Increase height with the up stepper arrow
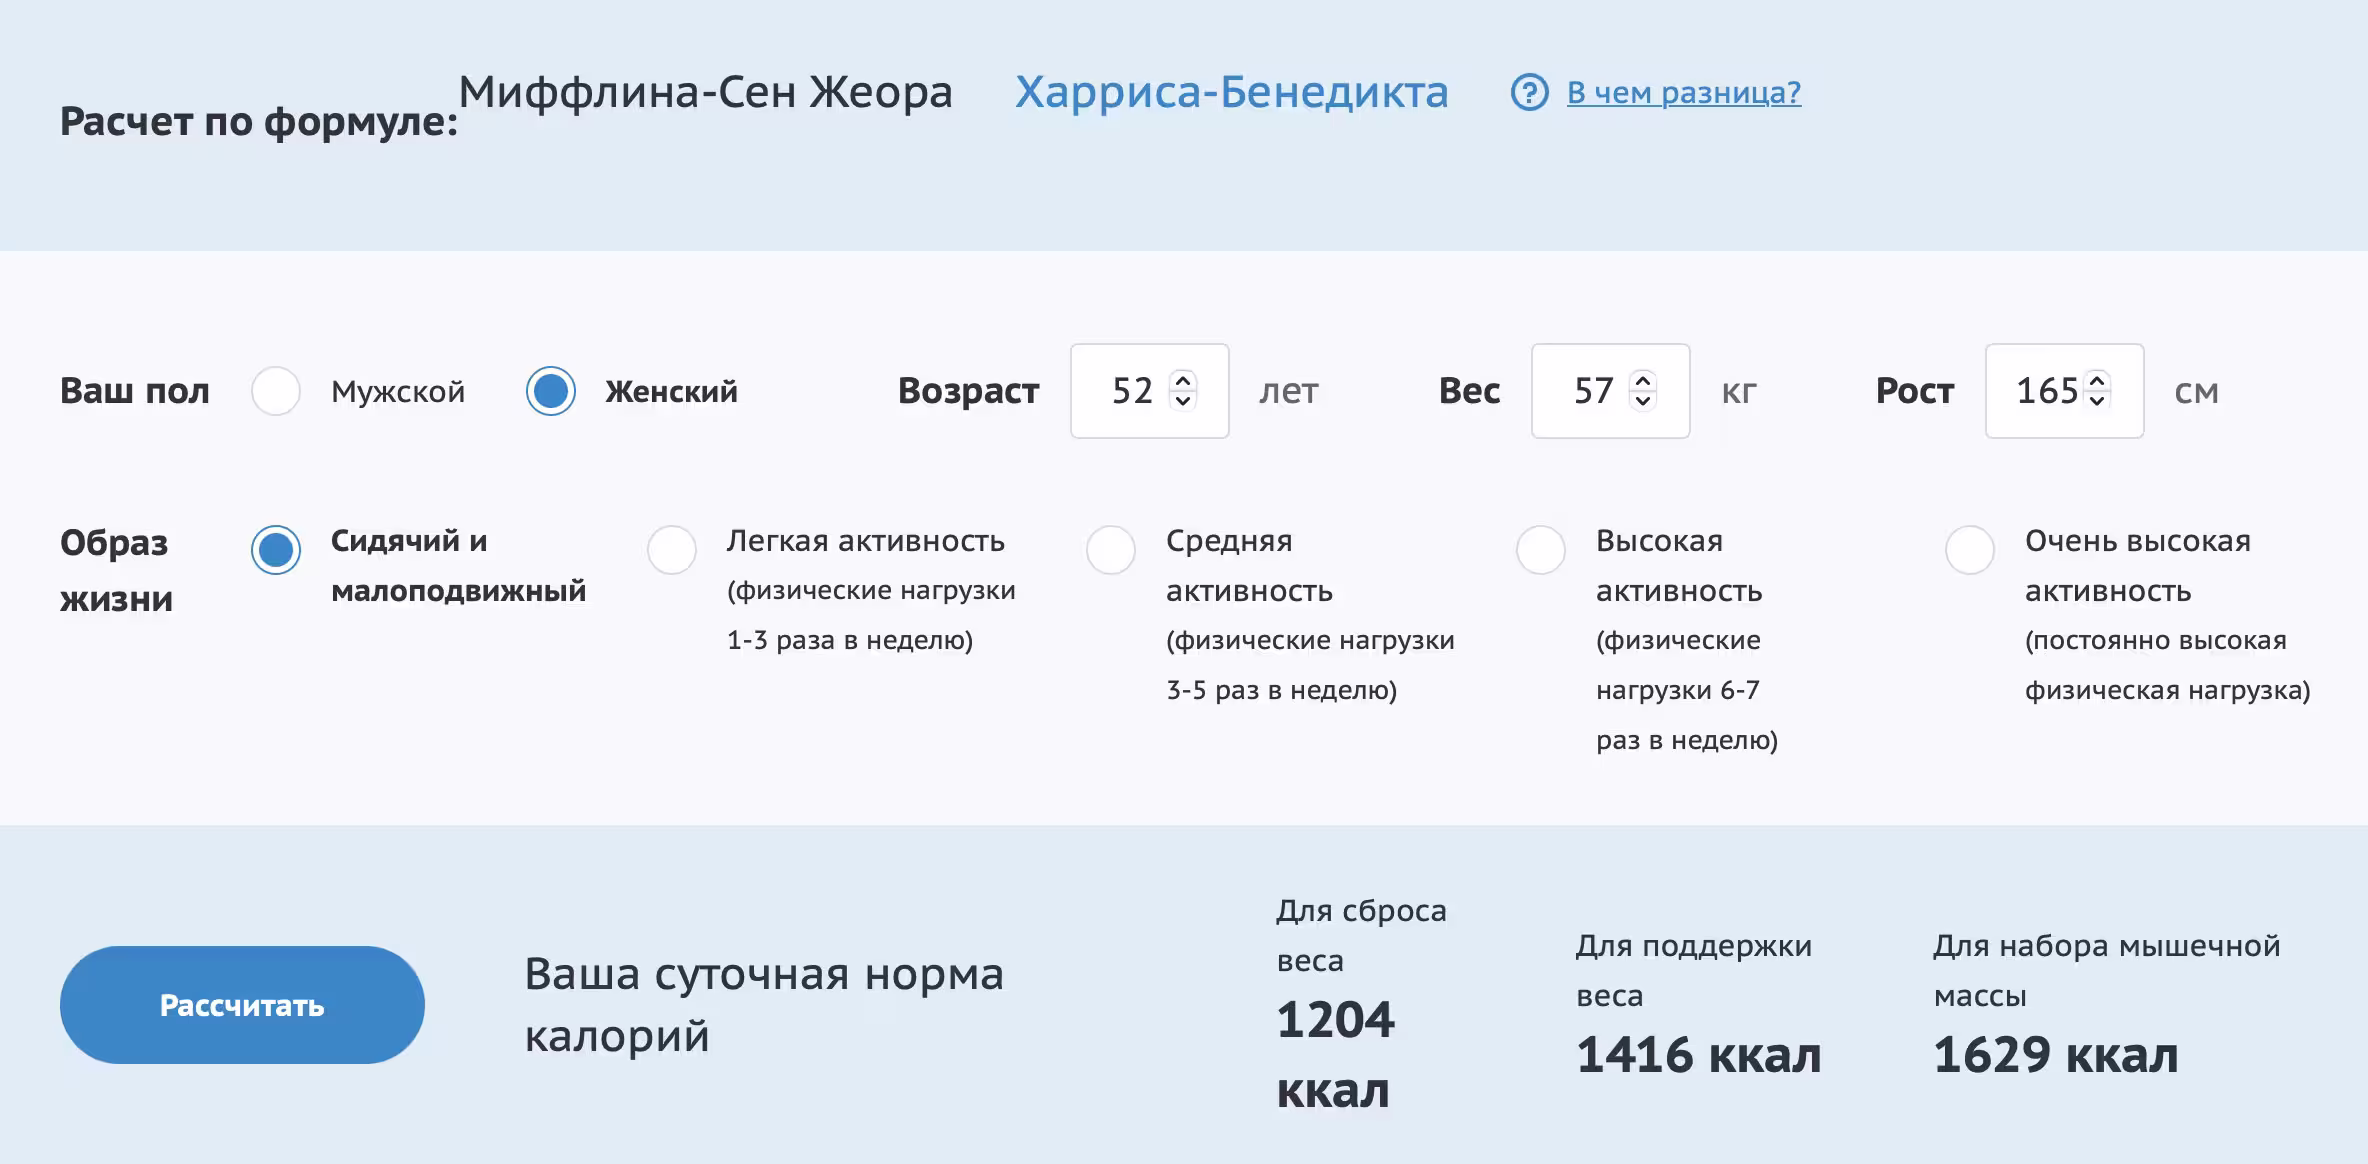Screen dimensions: 2368x1164 pos(2098,380)
